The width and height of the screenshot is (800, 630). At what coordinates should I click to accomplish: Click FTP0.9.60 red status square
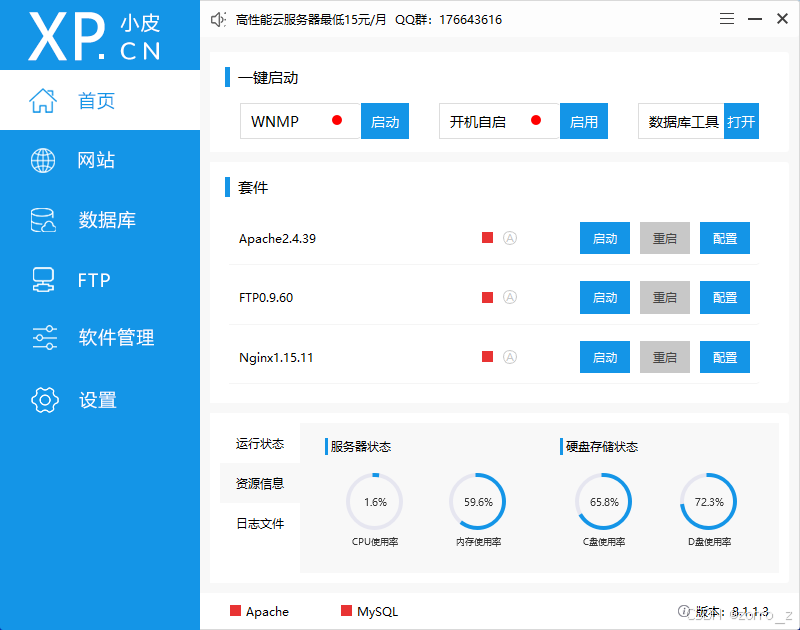click(x=487, y=297)
